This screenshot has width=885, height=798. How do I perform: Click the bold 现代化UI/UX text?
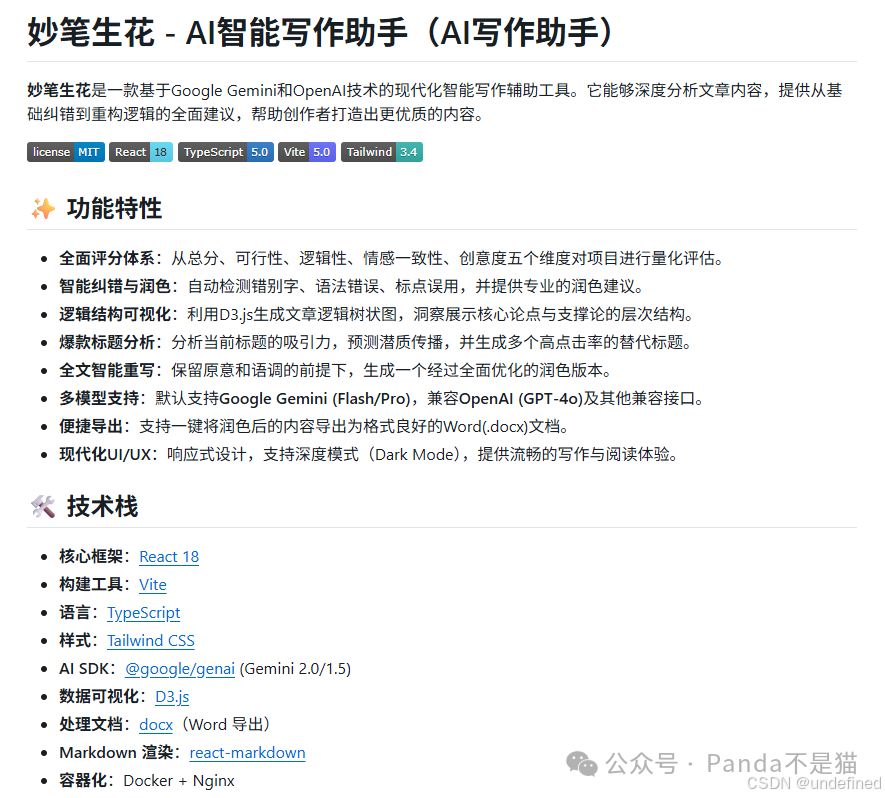point(105,455)
